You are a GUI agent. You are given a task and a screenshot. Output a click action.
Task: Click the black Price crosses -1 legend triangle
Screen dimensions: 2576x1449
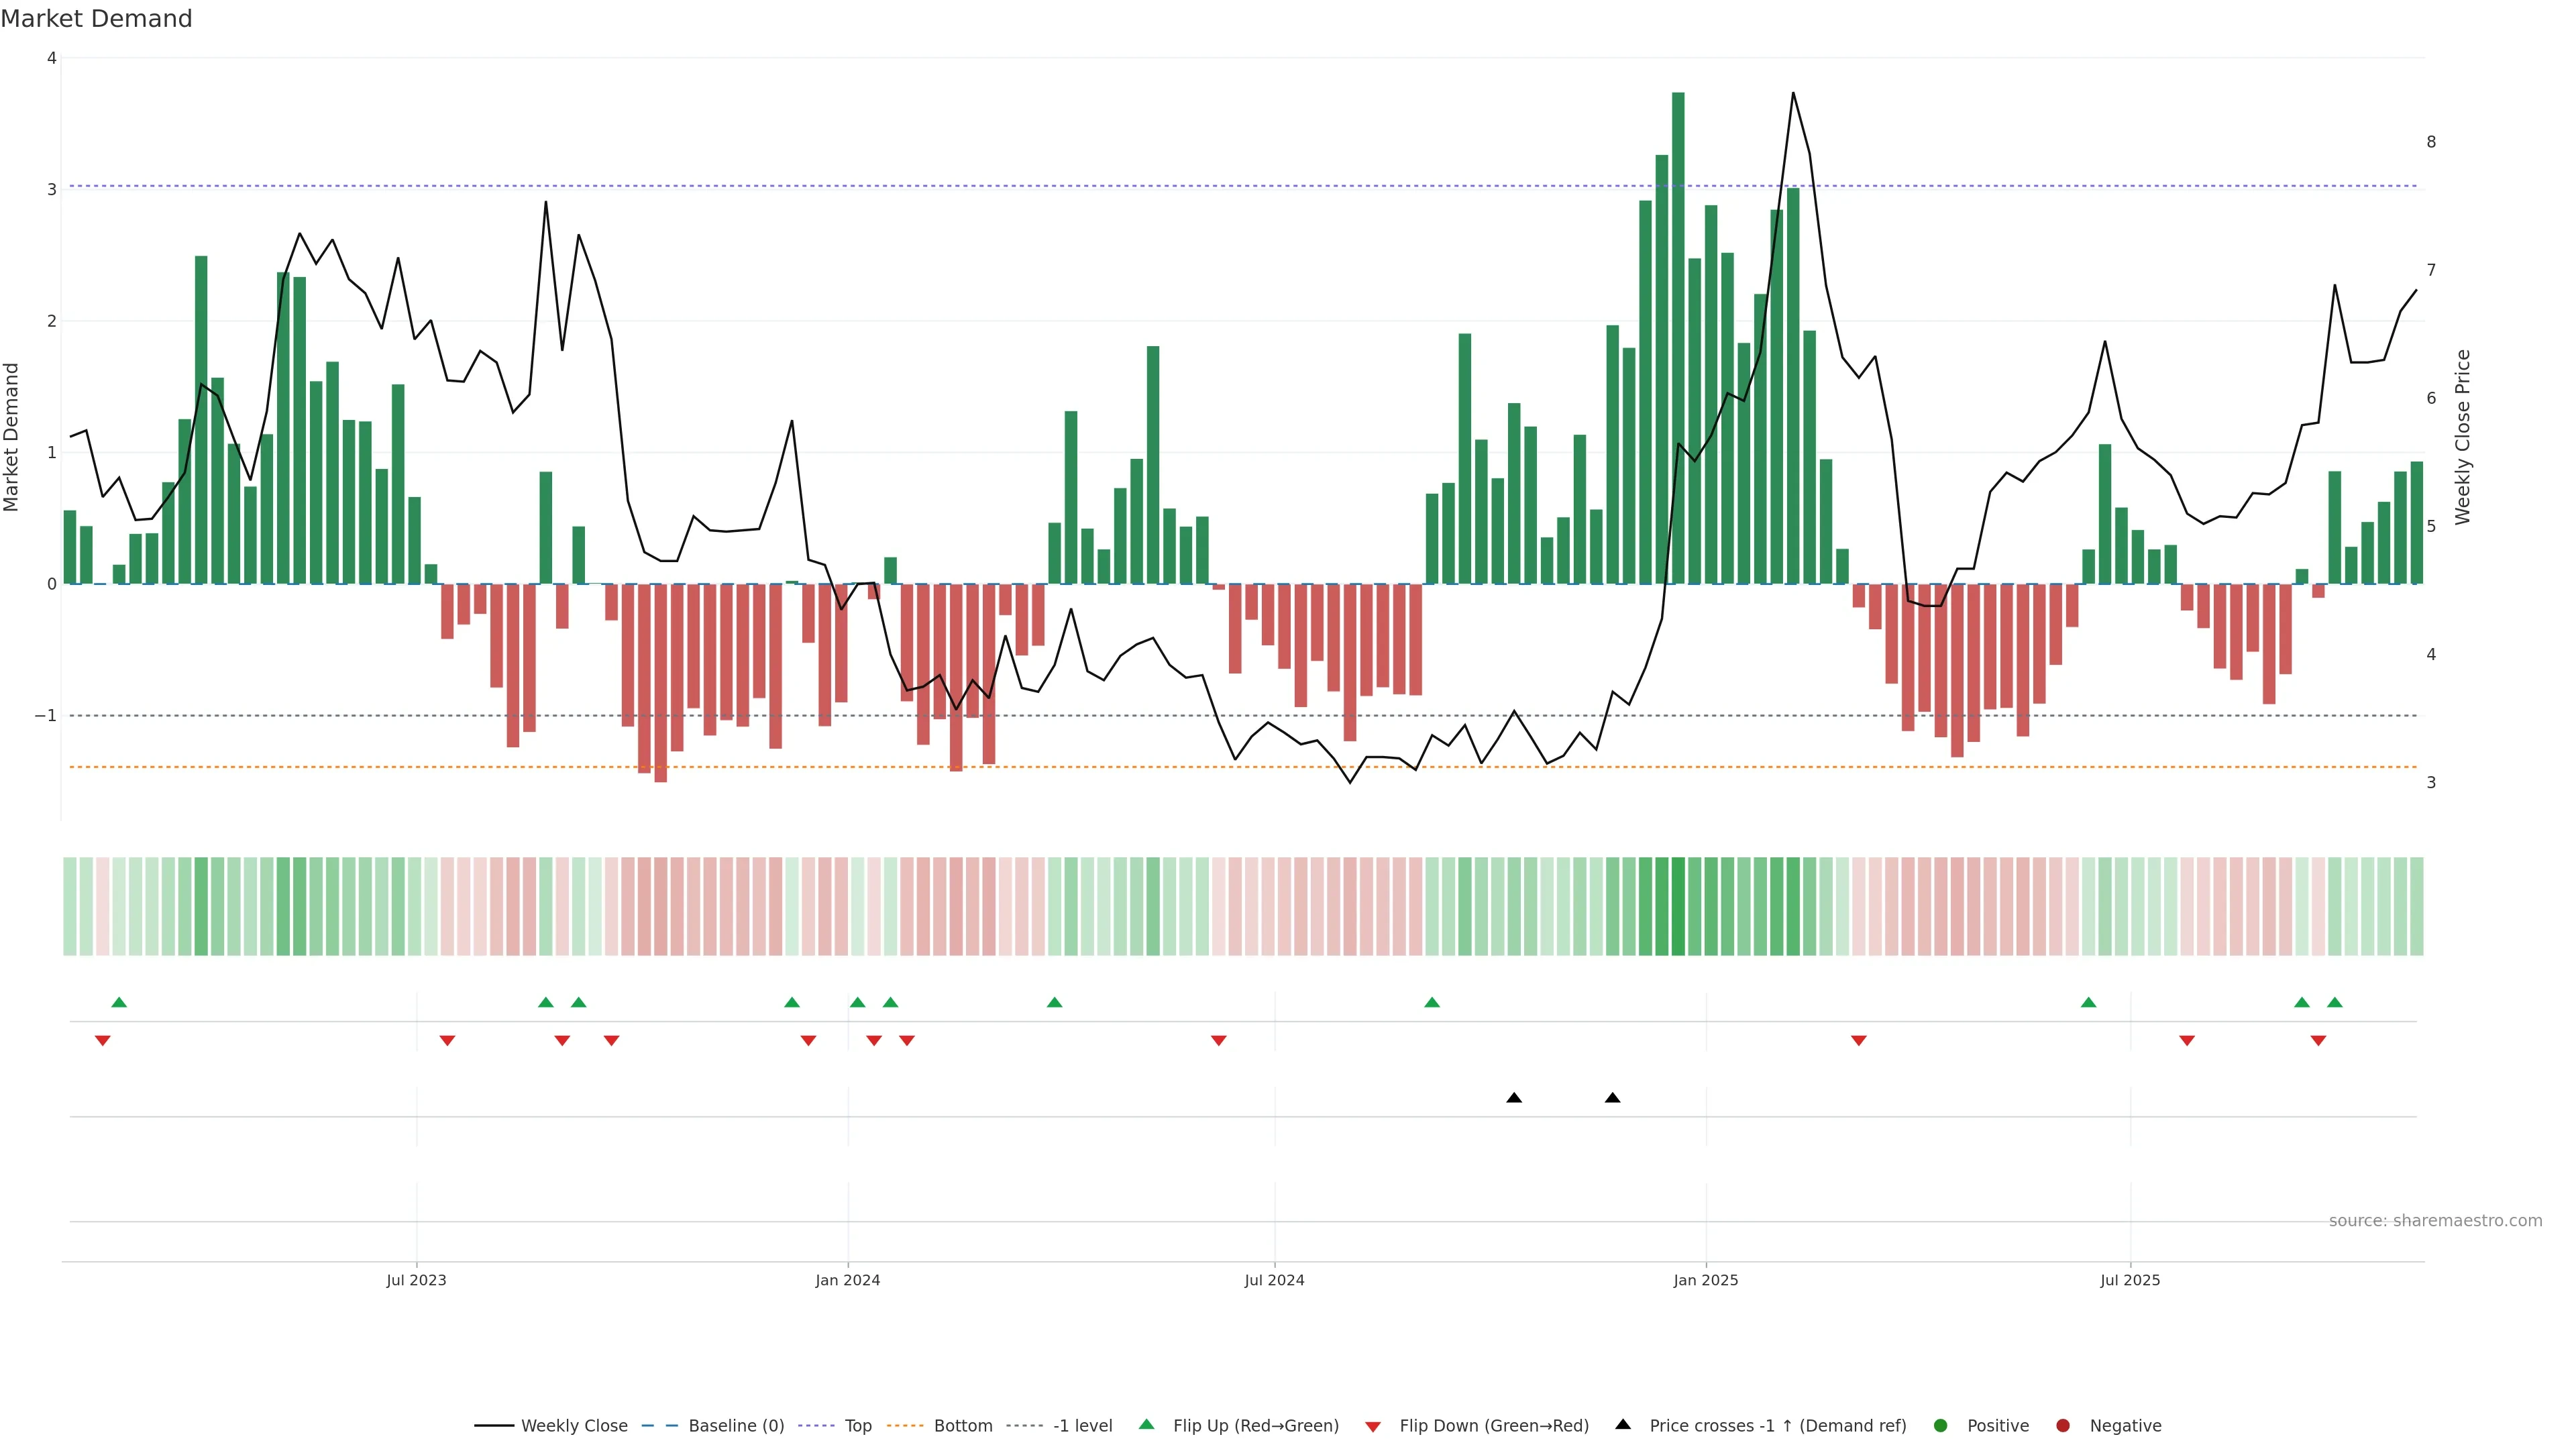1623,1425
